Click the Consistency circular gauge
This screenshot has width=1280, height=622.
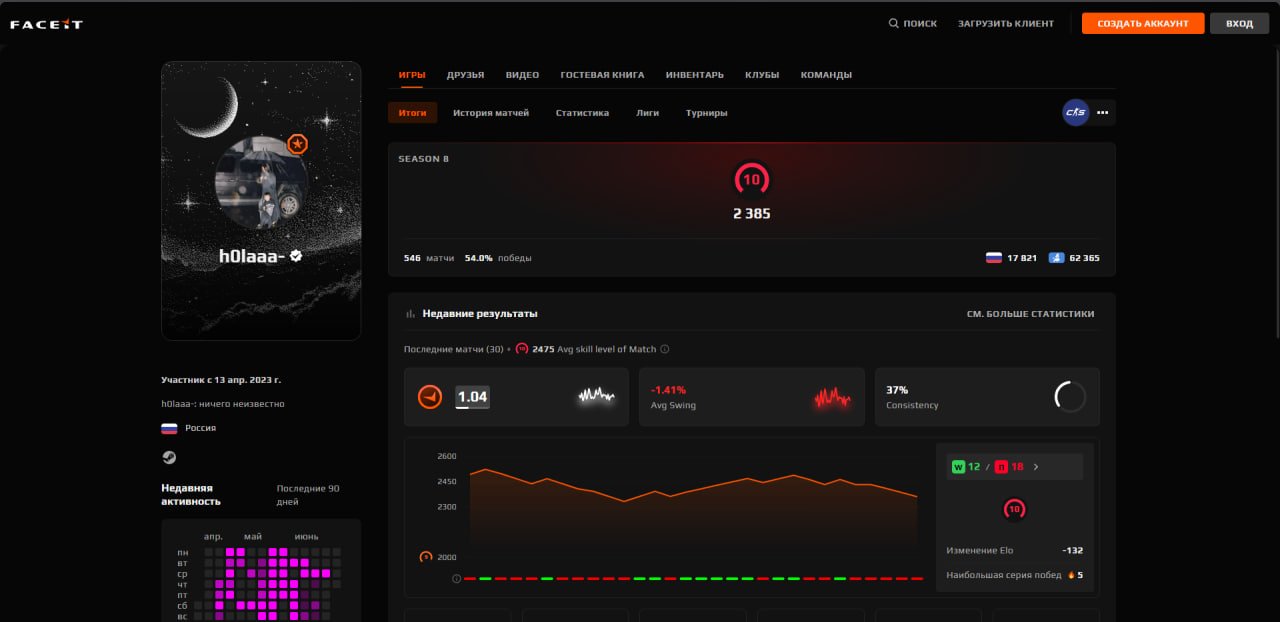pyautogui.click(x=1070, y=397)
